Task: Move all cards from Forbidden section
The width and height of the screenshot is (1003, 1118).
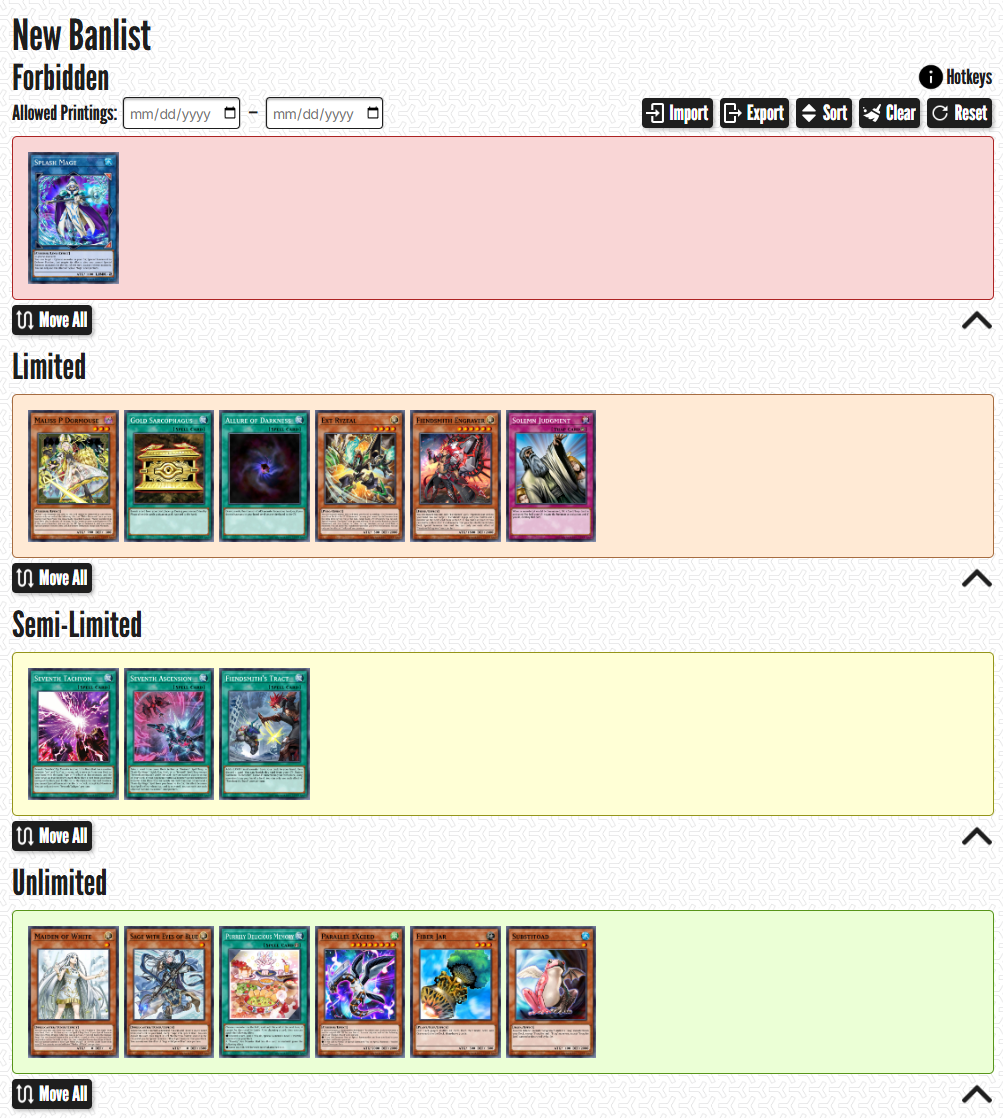Action: tap(52, 320)
